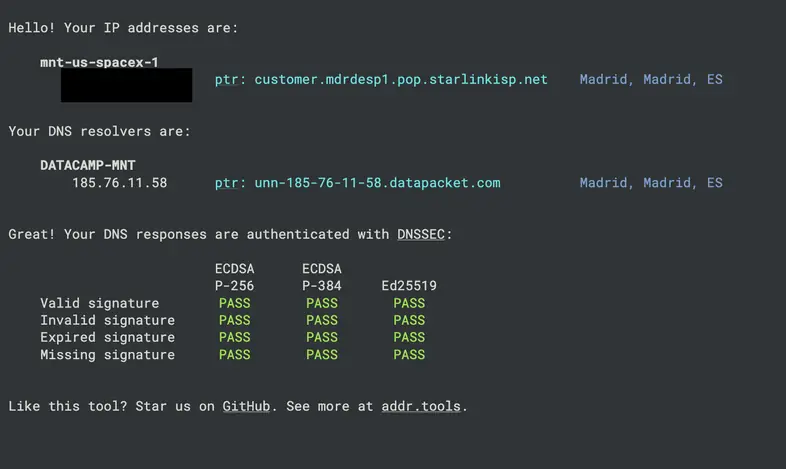Click PASS for Missing signature under Ed25519

point(409,355)
